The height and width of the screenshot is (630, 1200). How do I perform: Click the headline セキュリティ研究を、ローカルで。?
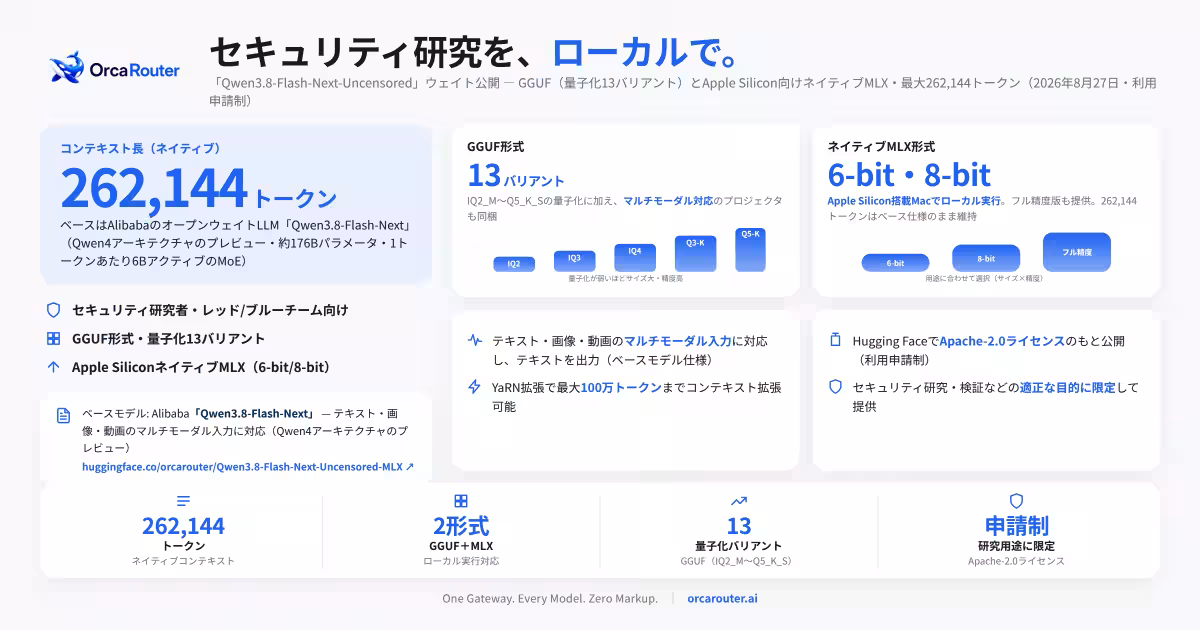tap(476, 52)
